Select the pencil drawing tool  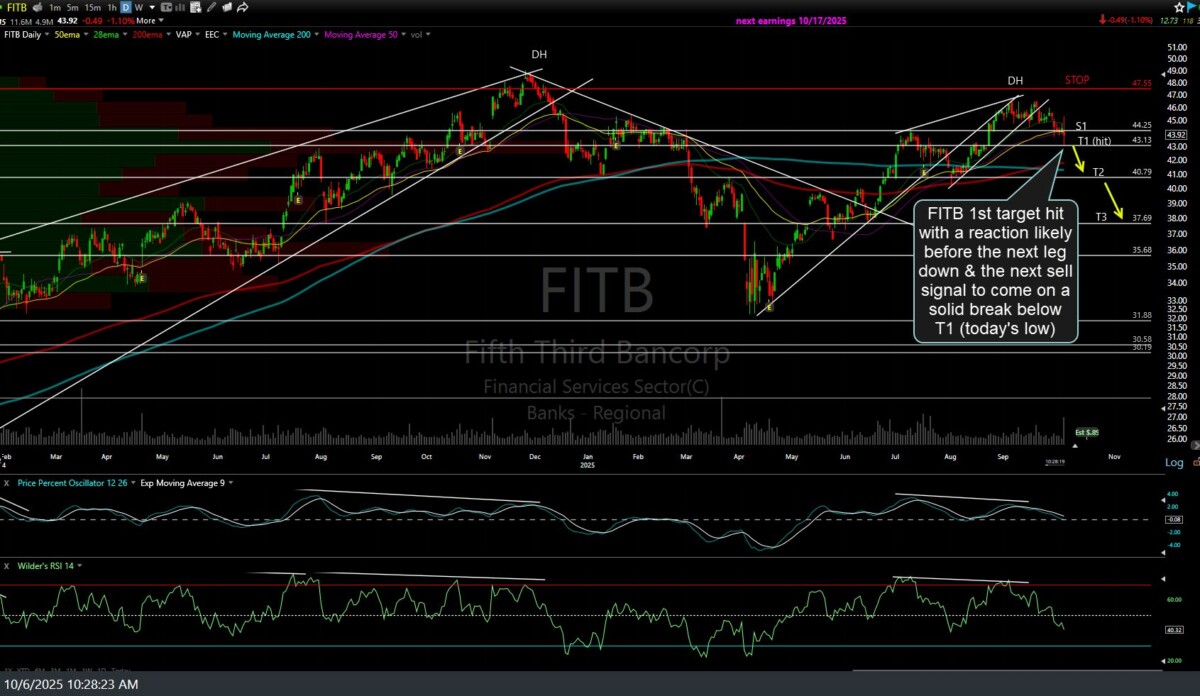click(210, 8)
